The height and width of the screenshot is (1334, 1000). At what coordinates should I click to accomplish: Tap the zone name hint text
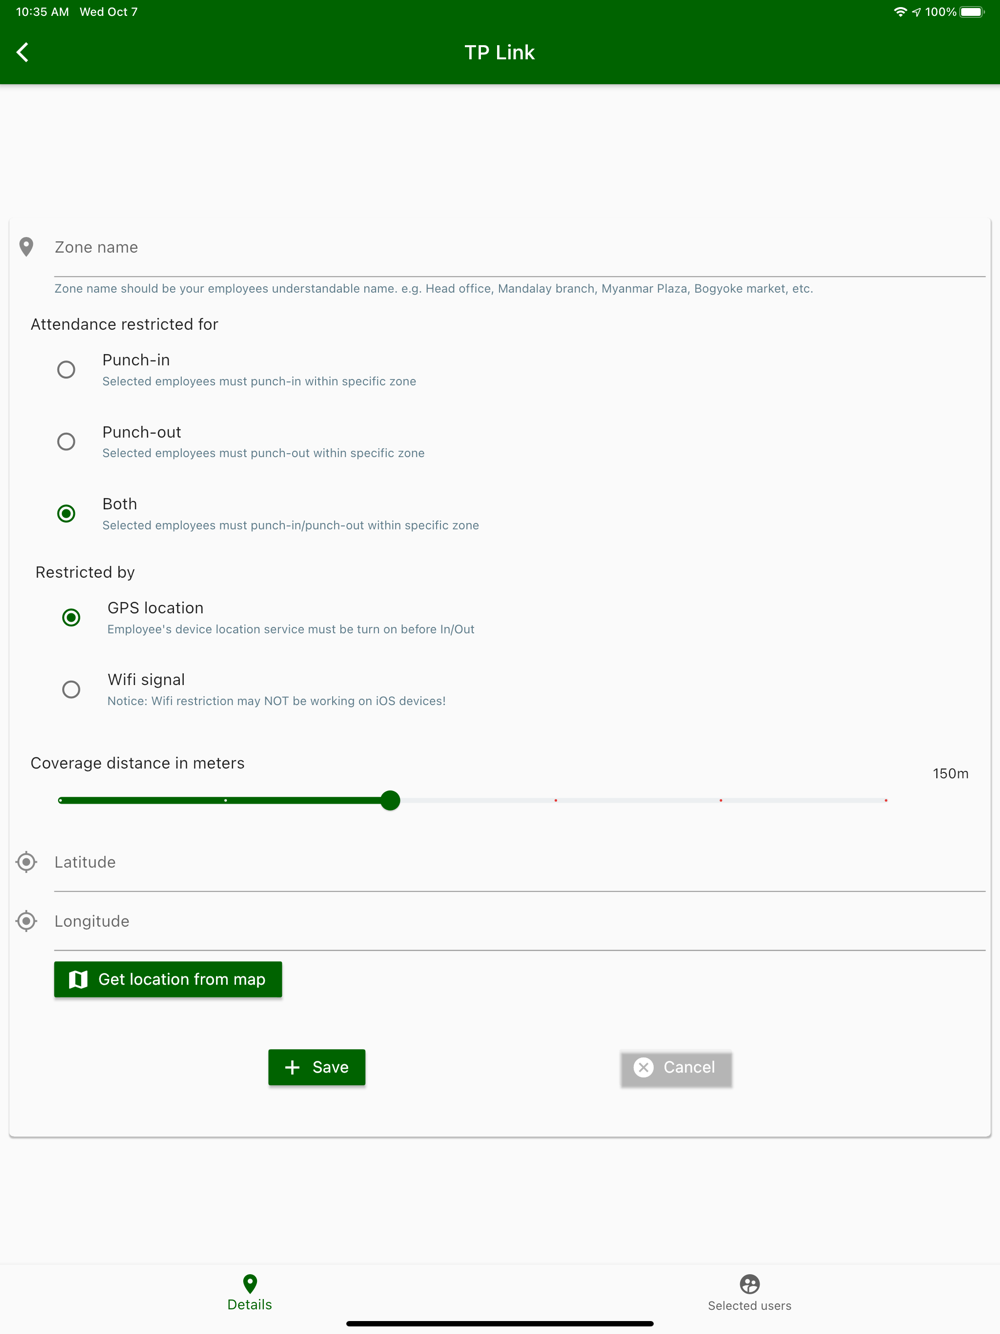tap(433, 289)
